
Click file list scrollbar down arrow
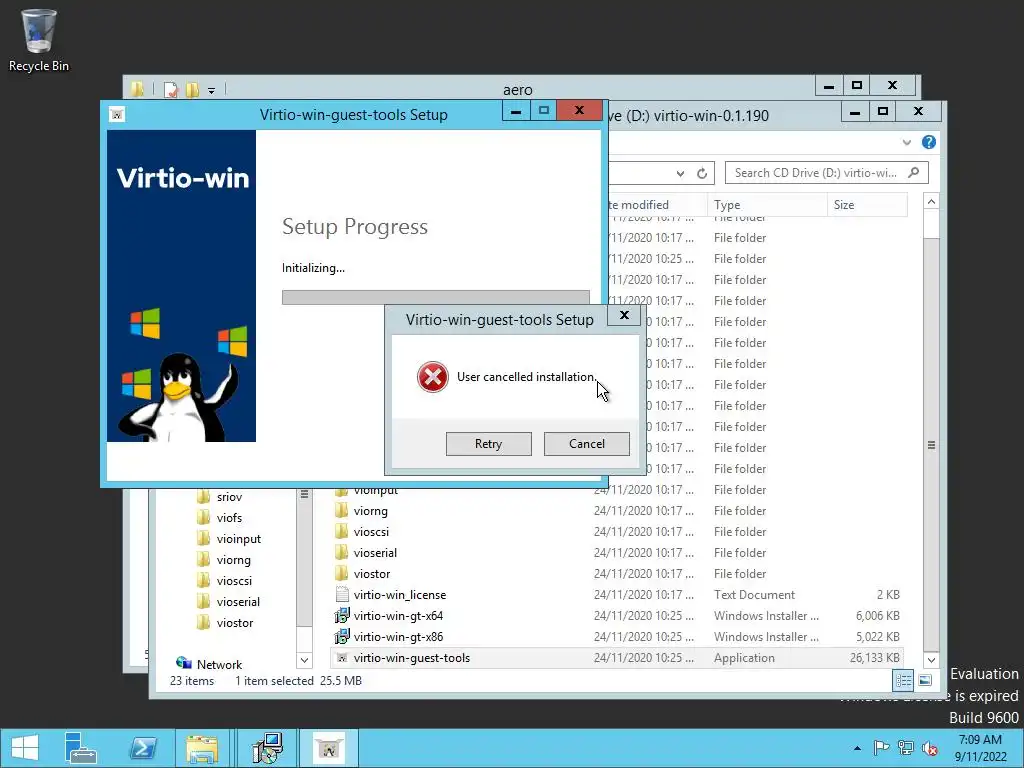[x=931, y=660]
